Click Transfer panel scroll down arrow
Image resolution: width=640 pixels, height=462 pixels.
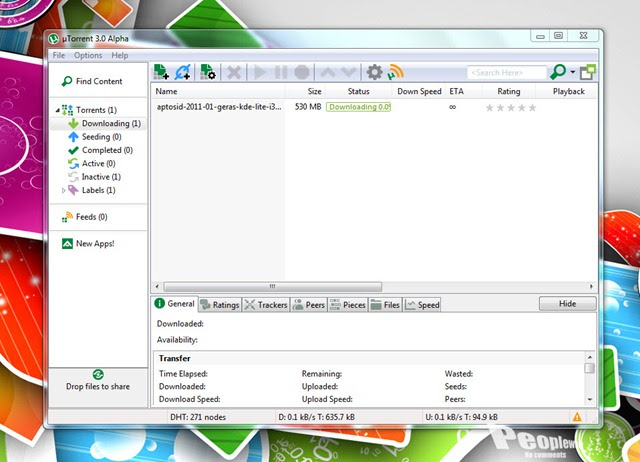(589, 399)
